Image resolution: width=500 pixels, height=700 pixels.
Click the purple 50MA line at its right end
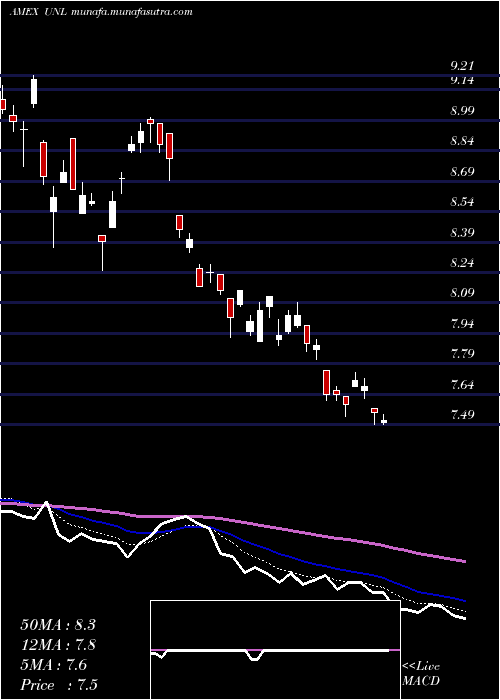tap(464, 561)
